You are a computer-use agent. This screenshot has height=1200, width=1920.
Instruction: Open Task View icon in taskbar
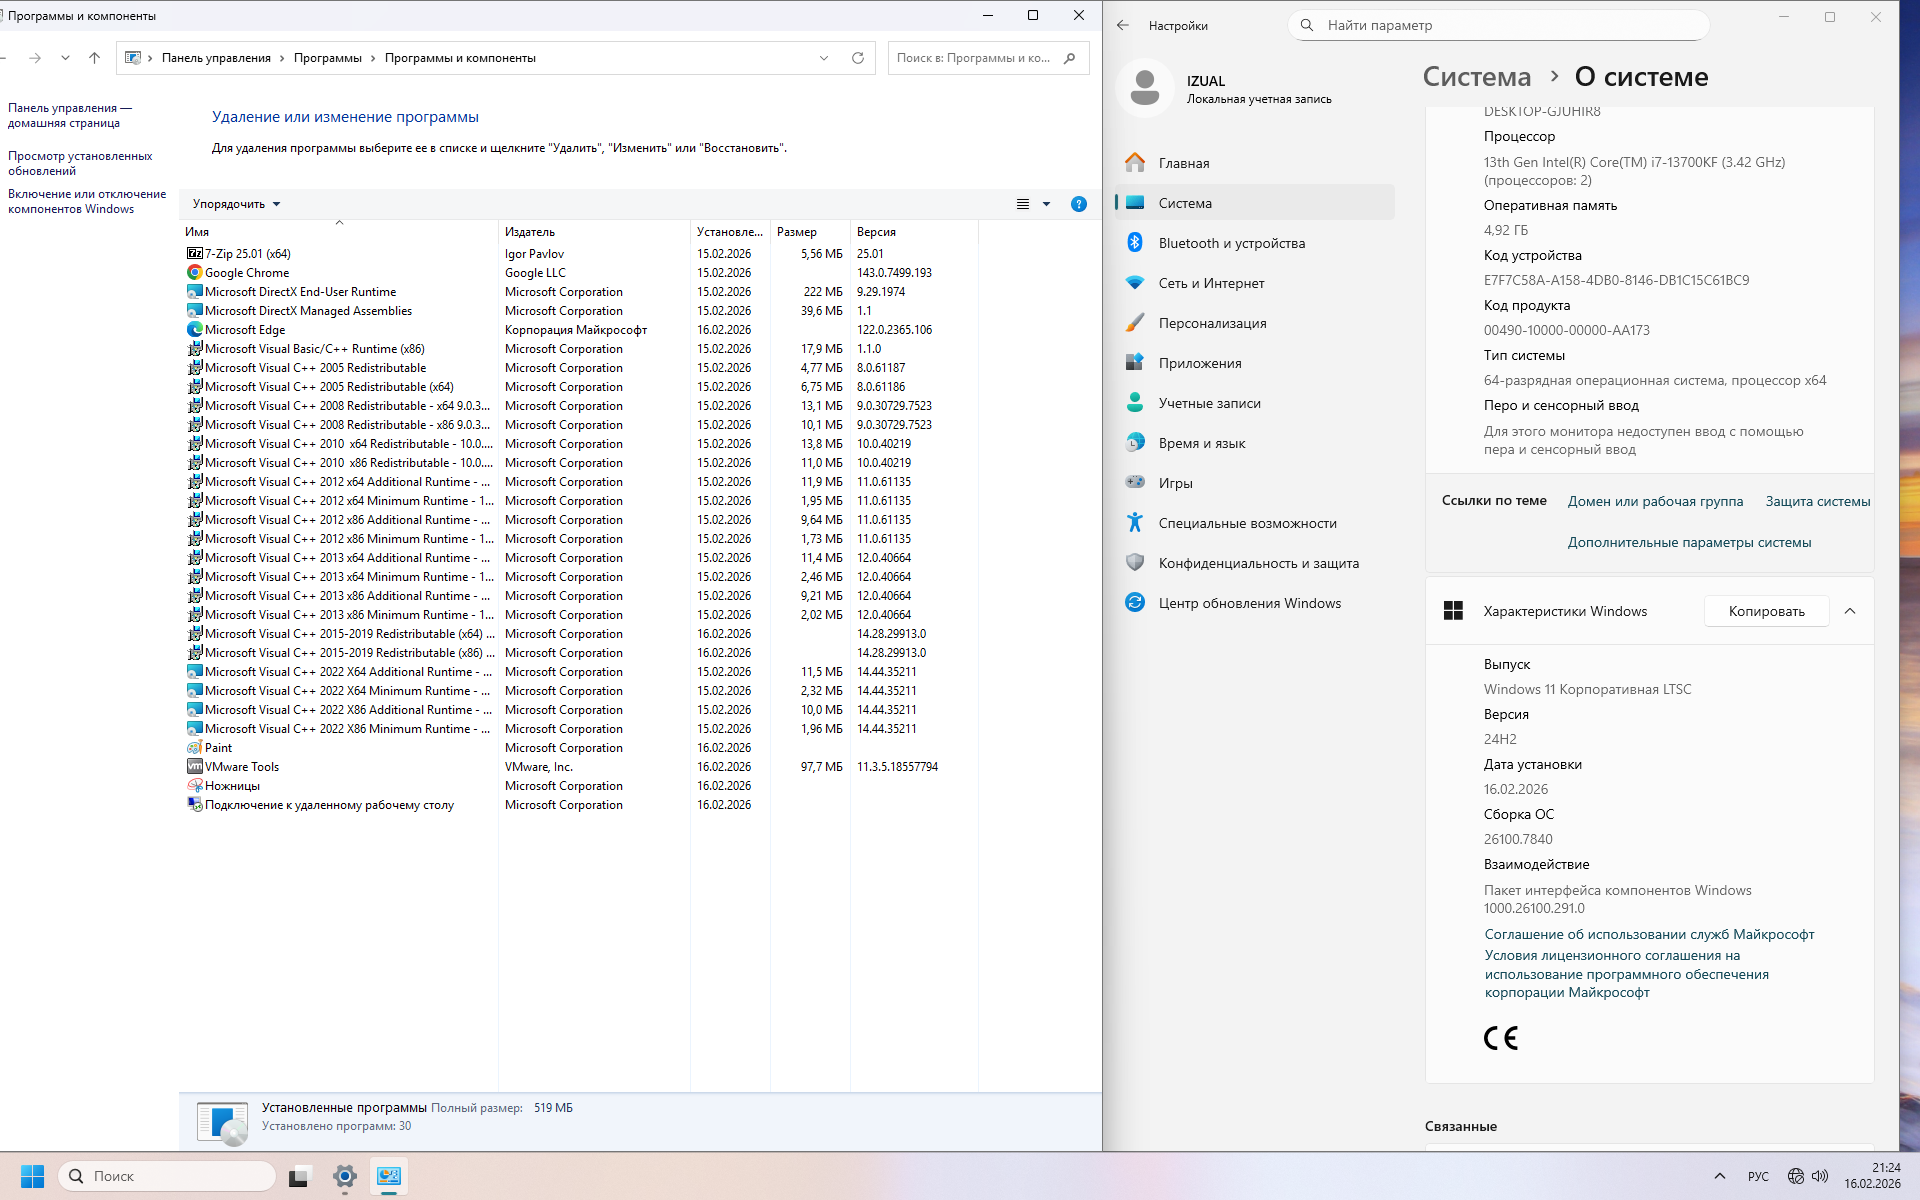tap(299, 1177)
